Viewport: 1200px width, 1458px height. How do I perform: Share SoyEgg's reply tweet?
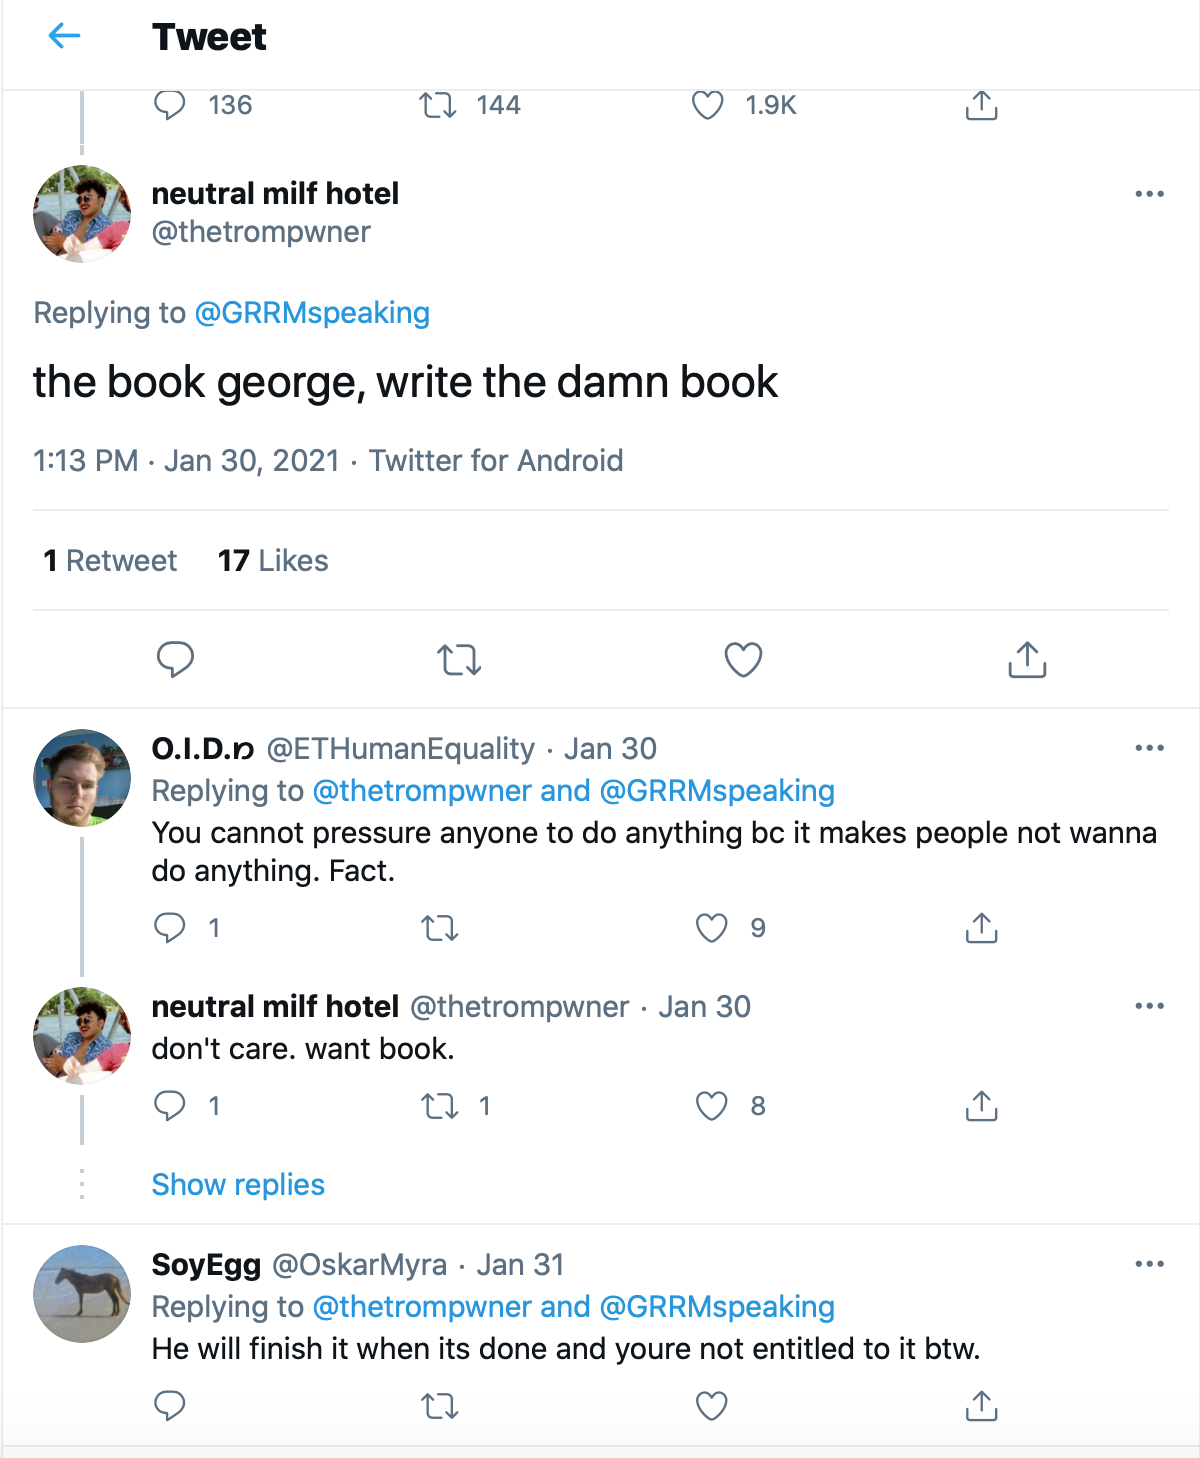pyautogui.click(x=981, y=1407)
